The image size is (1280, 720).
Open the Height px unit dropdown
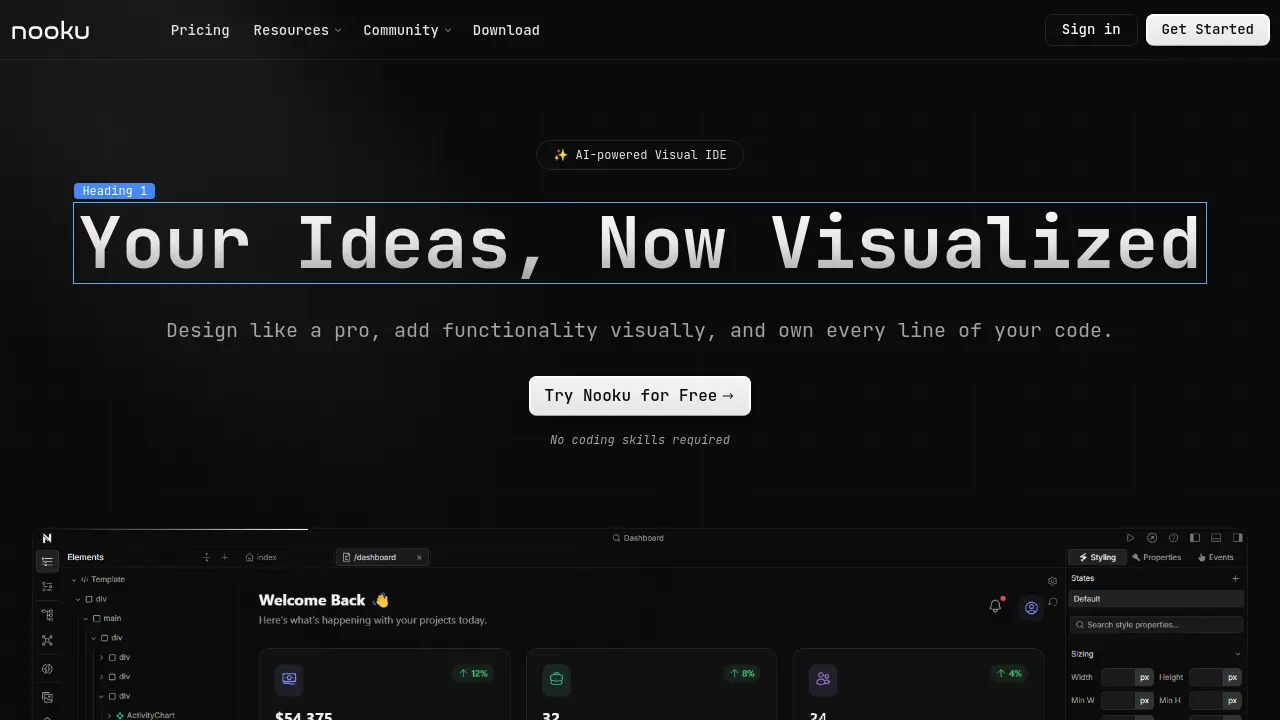click(1233, 677)
